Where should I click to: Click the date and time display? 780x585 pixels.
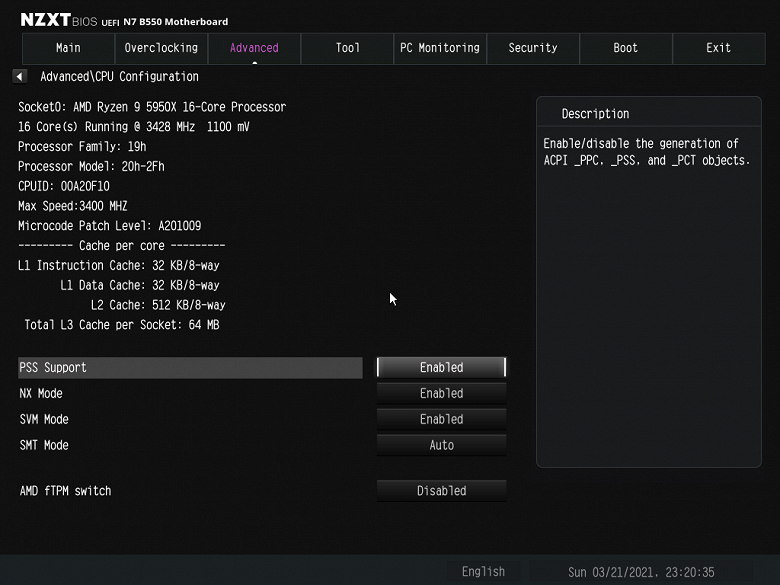click(641, 572)
